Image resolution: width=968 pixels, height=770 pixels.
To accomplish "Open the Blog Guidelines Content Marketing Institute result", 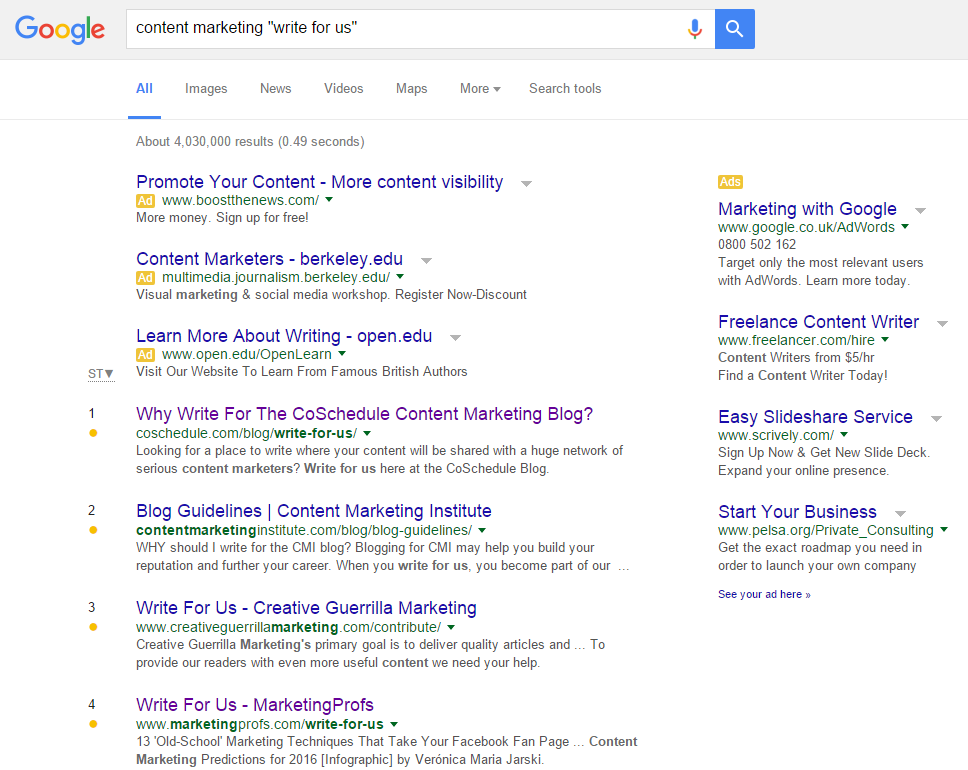I will (313, 511).
